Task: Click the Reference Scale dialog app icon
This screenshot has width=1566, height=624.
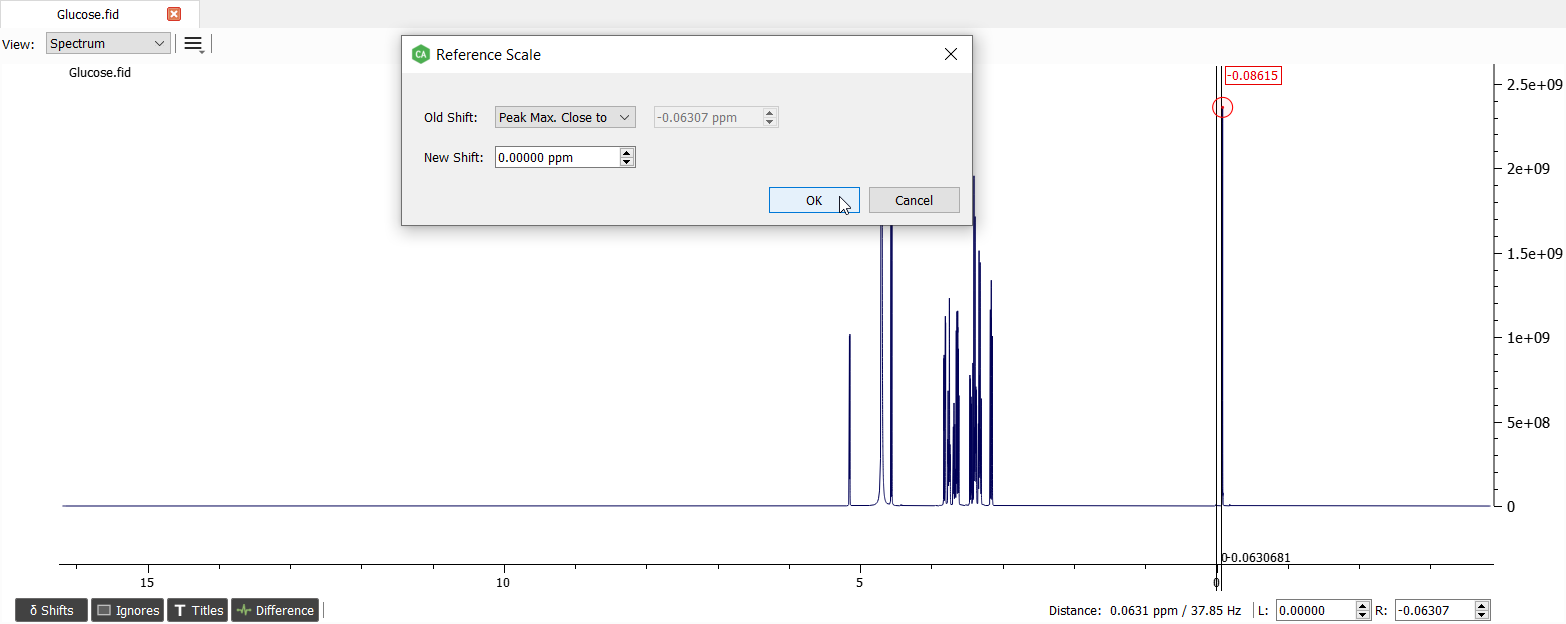Action: [421, 55]
